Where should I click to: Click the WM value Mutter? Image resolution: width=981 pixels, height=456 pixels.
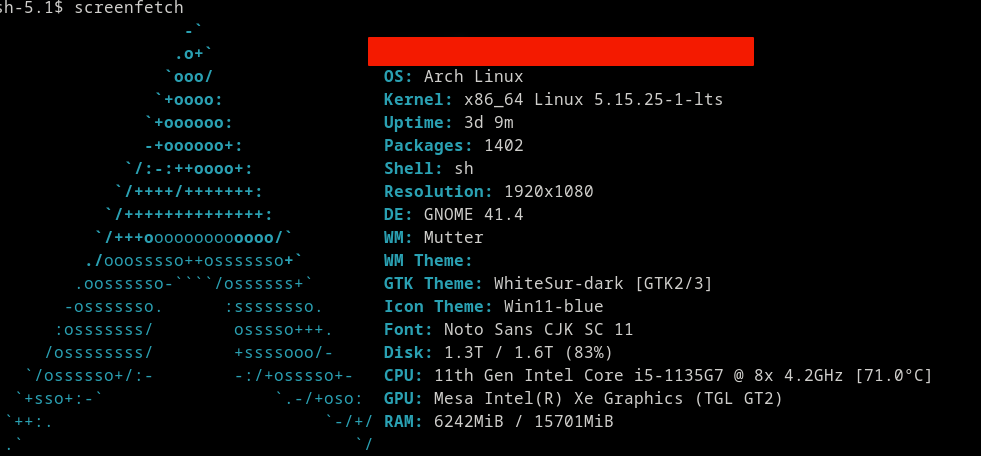click(x=454, y=238)
